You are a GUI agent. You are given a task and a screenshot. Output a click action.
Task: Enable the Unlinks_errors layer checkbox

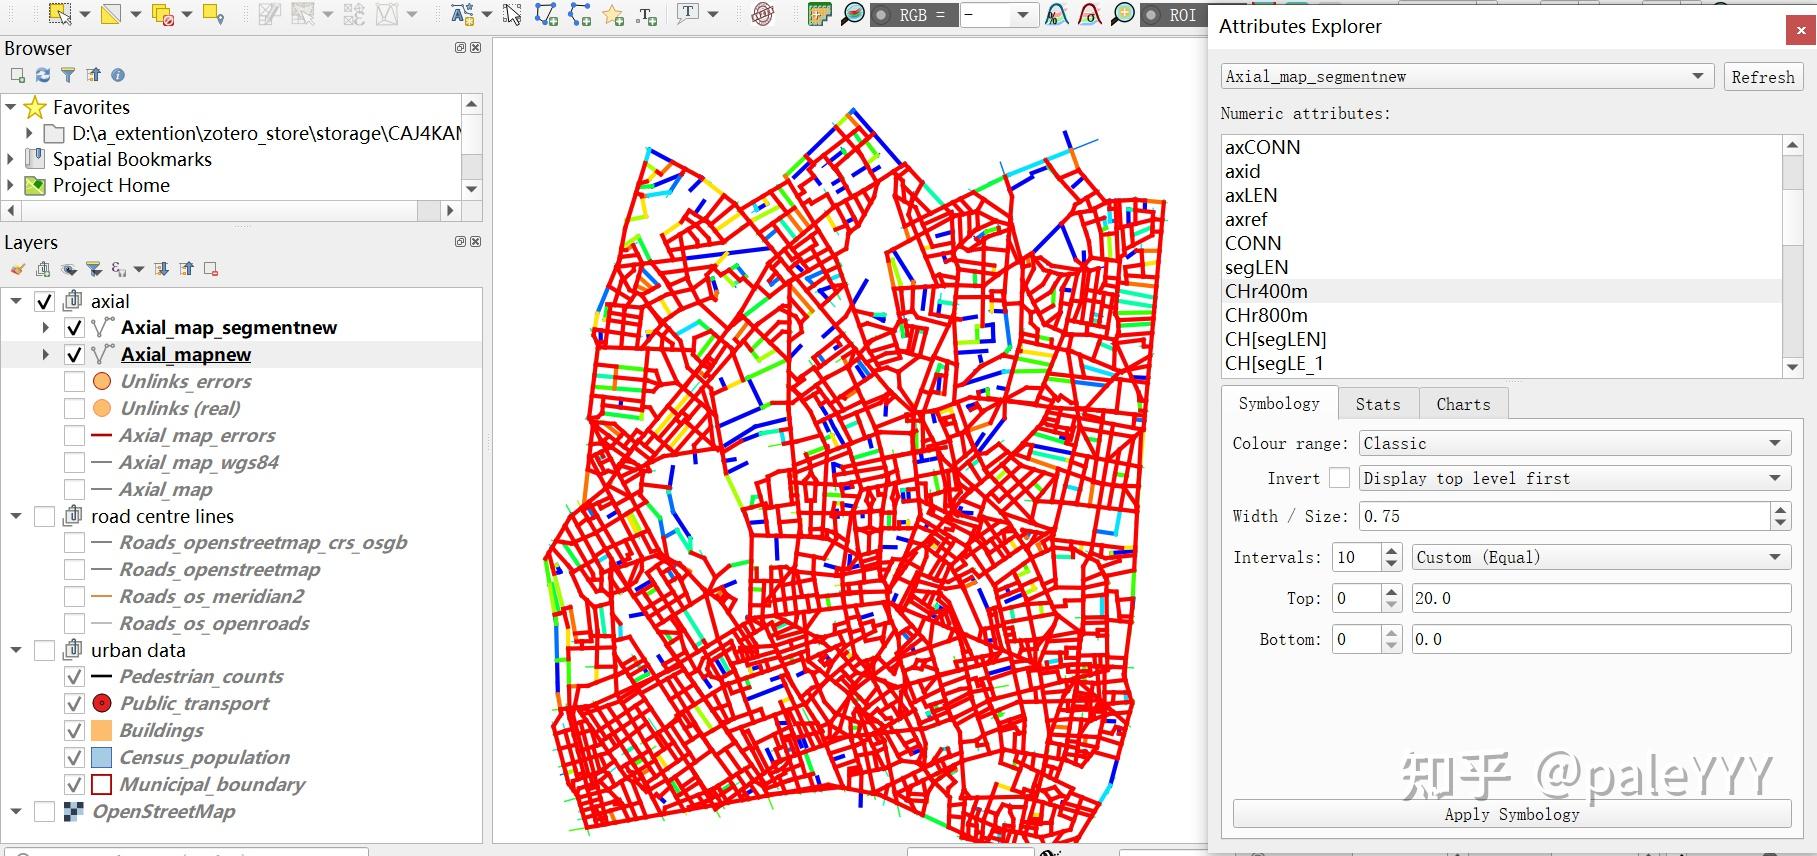tap(74, 382)
